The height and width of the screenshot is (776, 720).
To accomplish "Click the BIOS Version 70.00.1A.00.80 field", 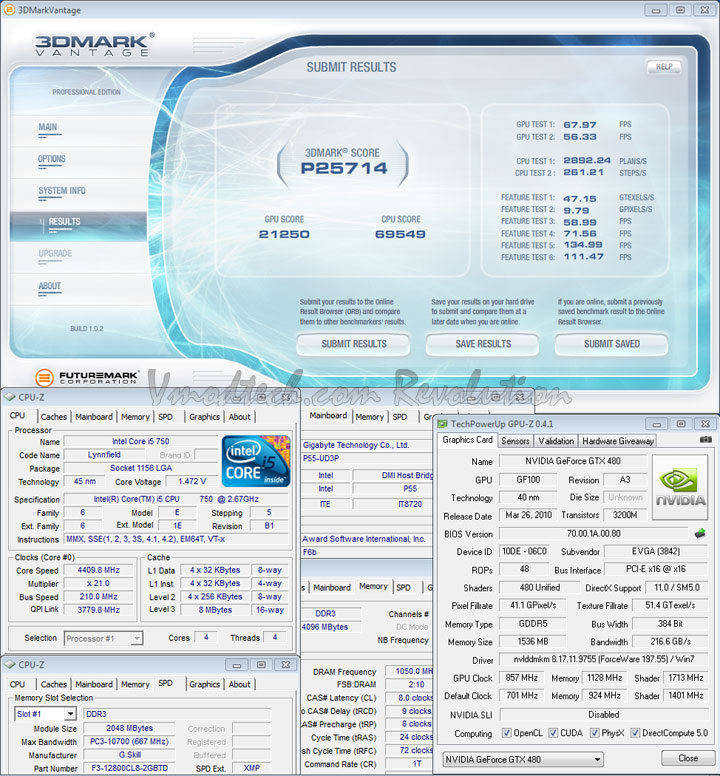I will point(593,534).
